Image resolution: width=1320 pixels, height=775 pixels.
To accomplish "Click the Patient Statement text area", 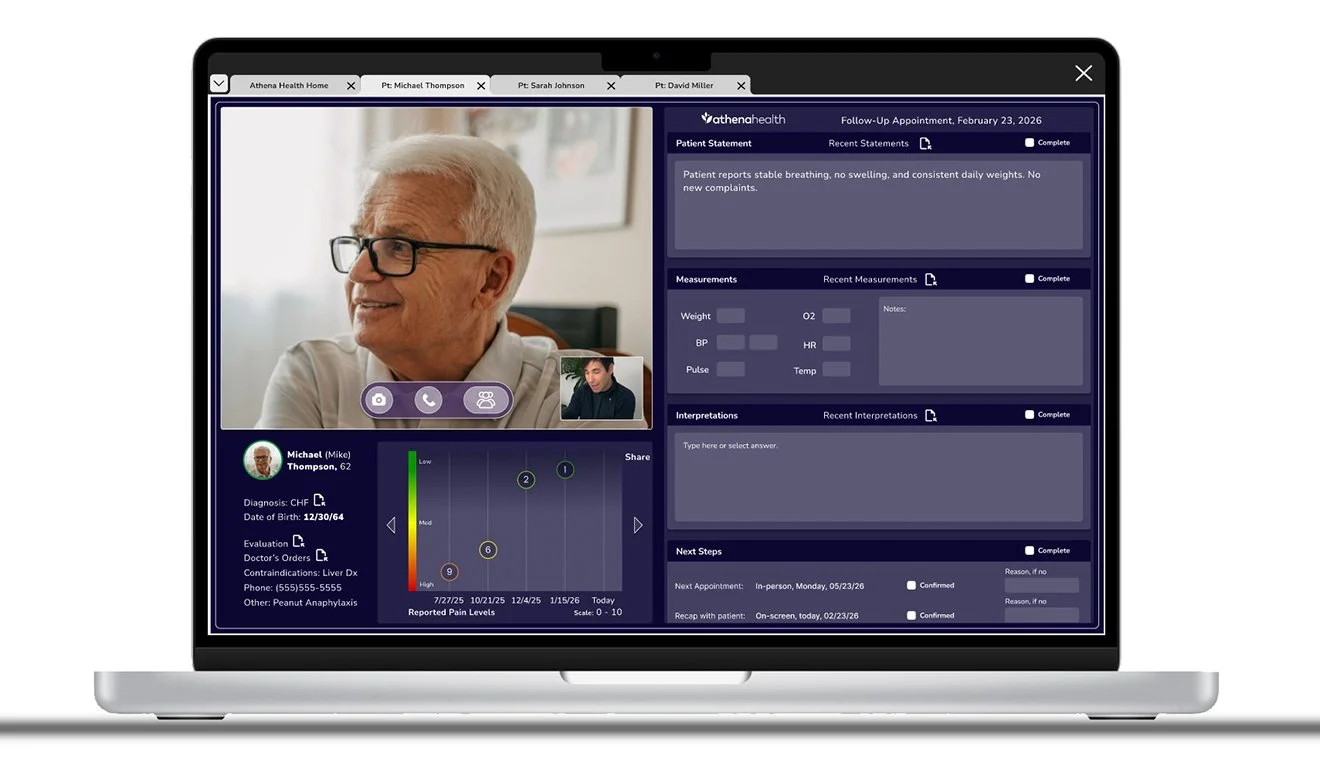I will (878, 205).
